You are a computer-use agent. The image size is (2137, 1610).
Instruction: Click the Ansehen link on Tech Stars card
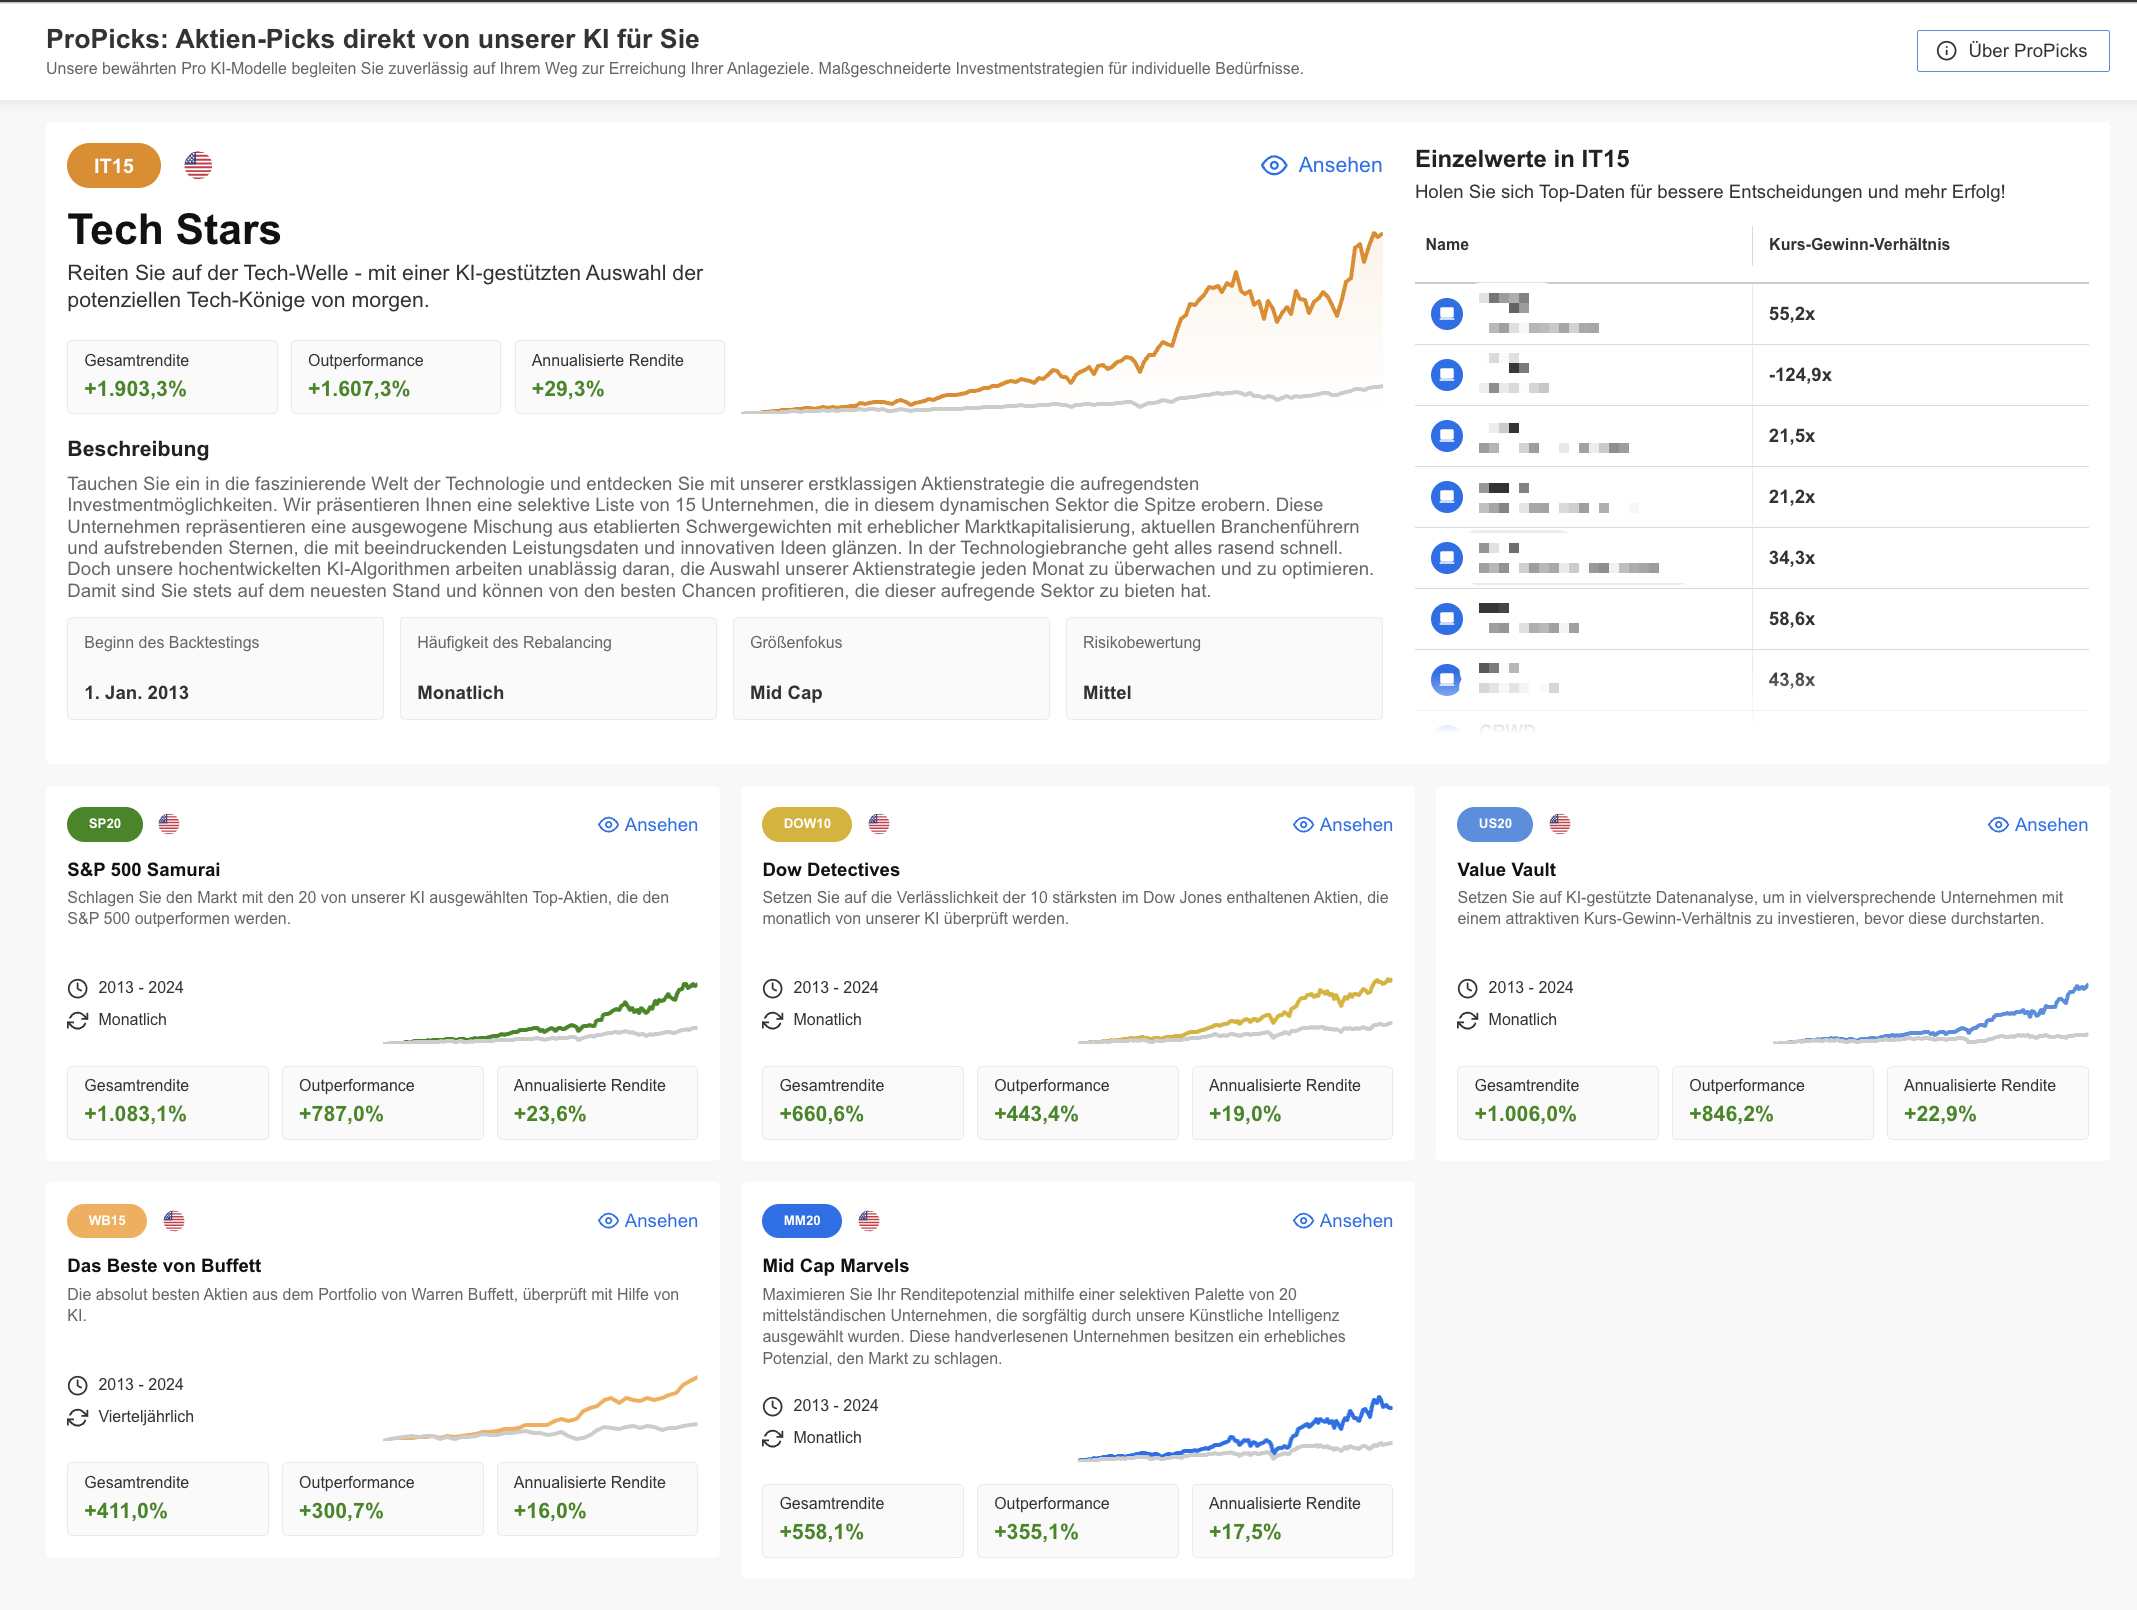coord(1322,165)
